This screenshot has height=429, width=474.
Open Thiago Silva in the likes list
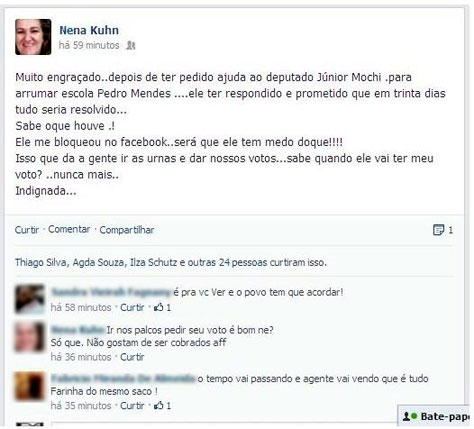[x=41, y=262]
